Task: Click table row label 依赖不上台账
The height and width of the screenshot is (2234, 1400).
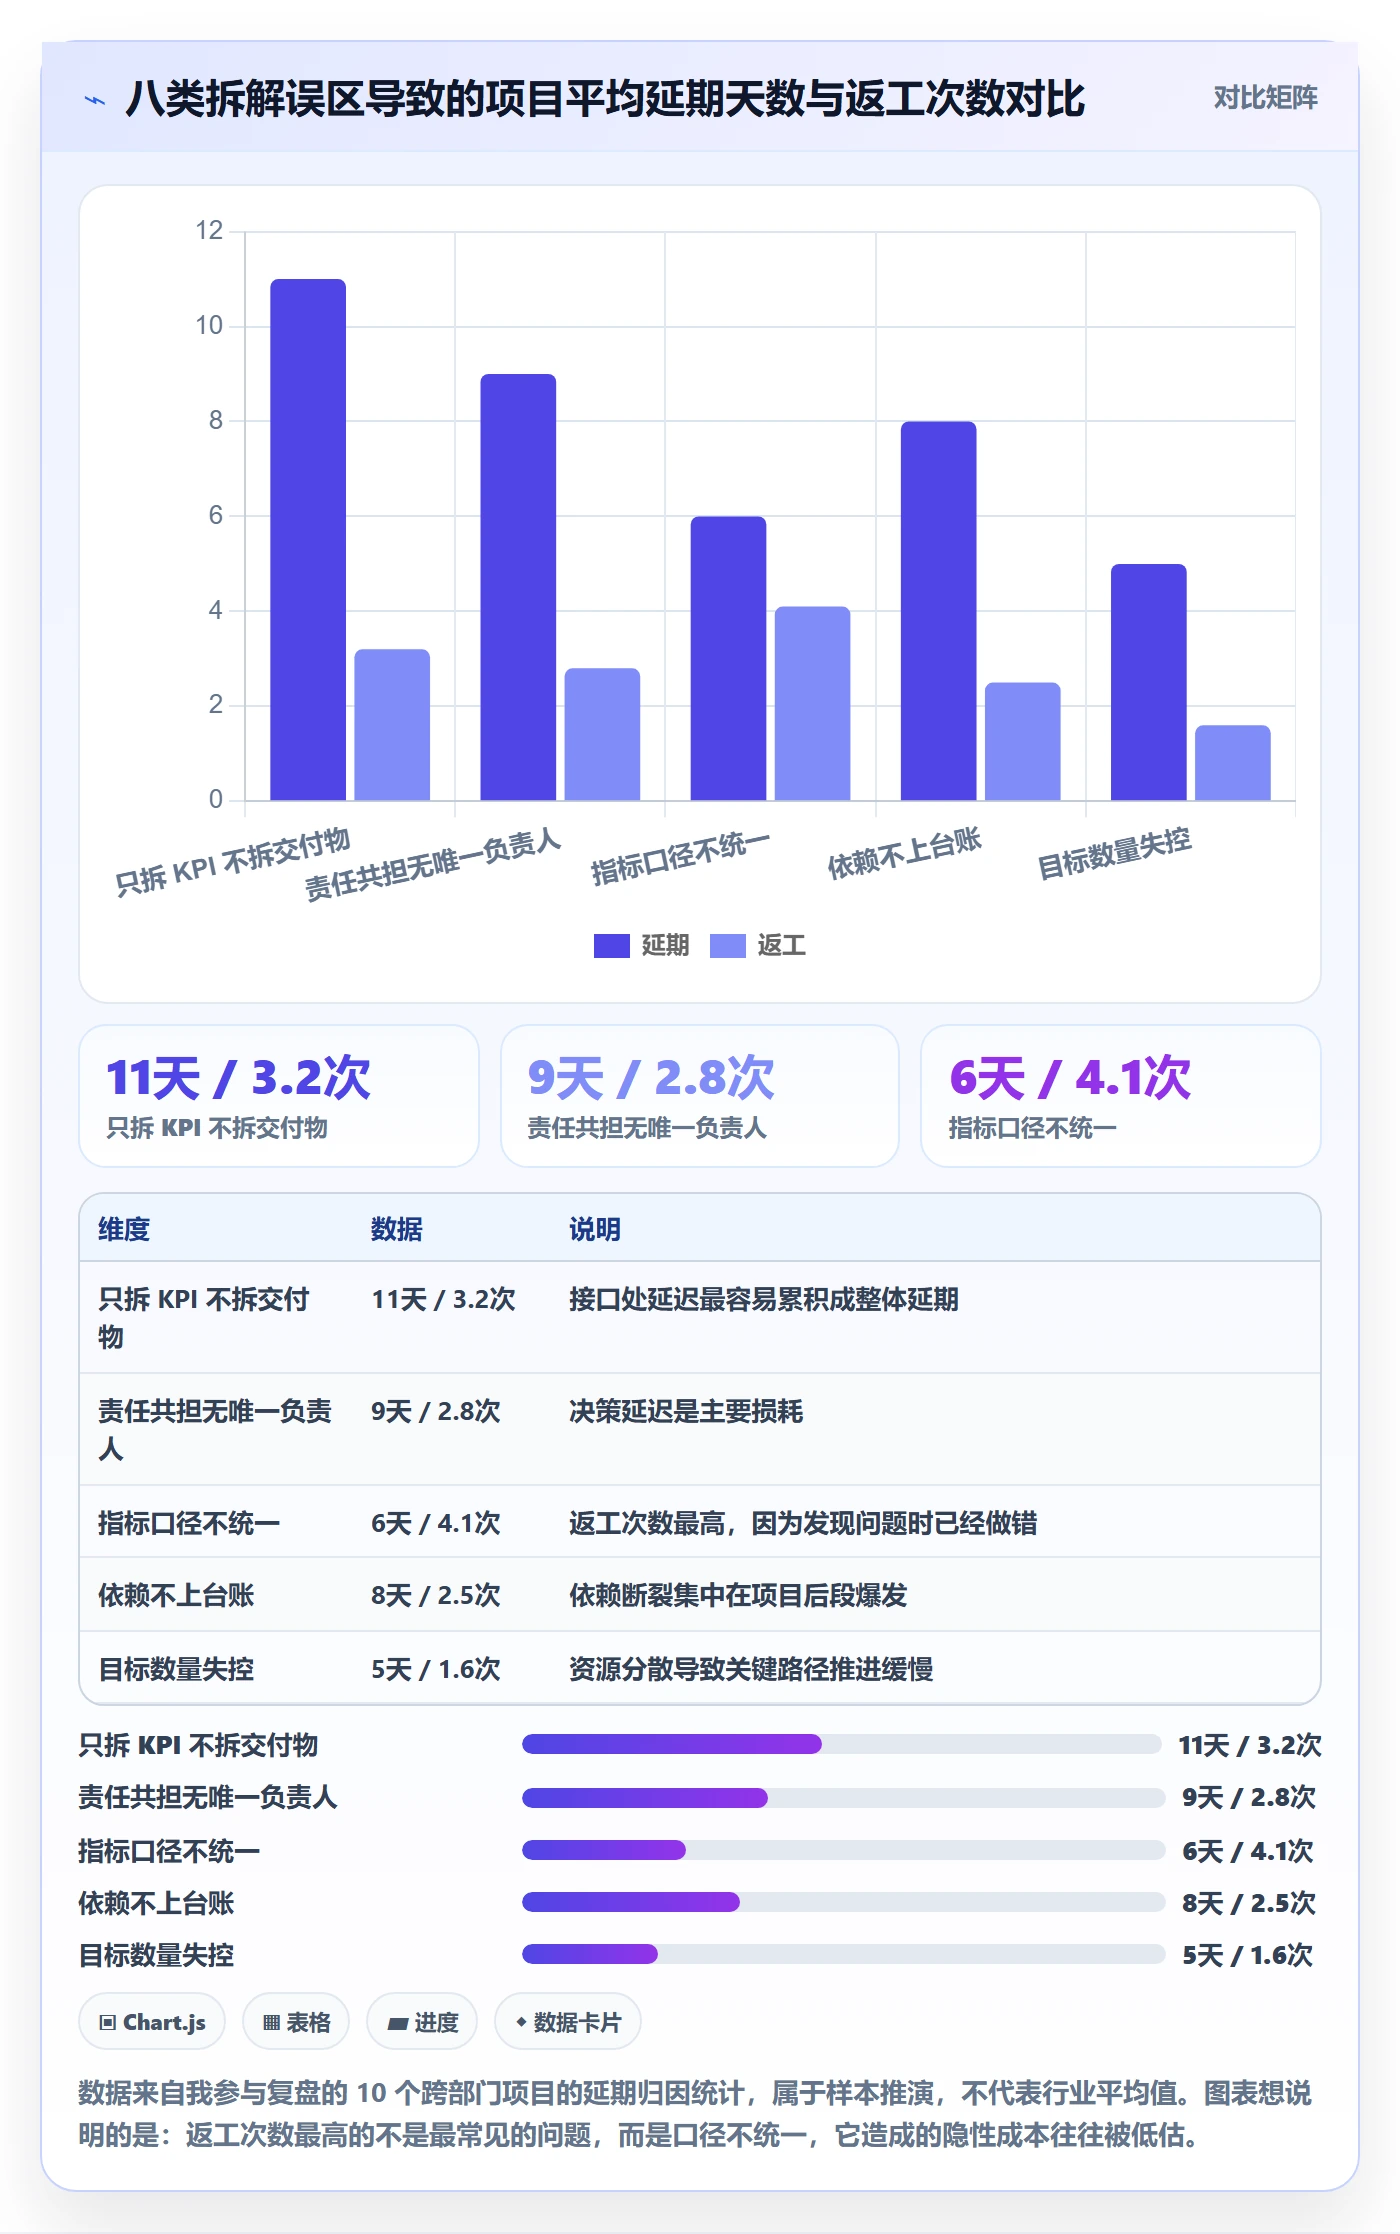Action: 176,1595
